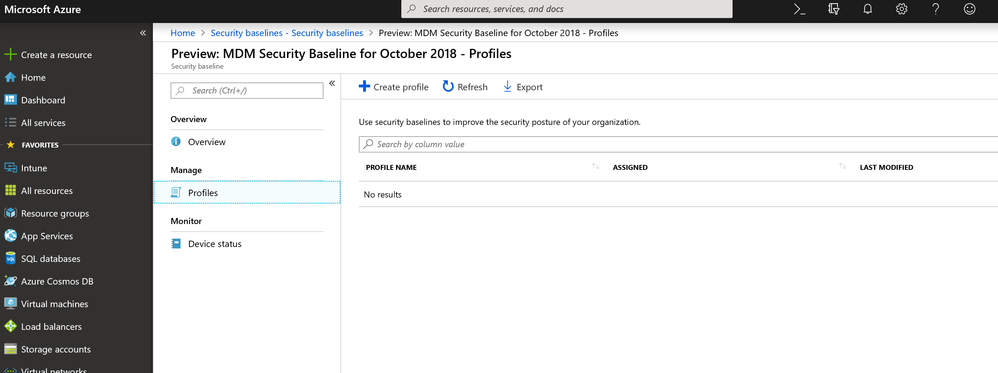Click the Home house icon in sidebar
This screenshot has width=998, height=373.
pyautogui.click(x=10, y=77)
